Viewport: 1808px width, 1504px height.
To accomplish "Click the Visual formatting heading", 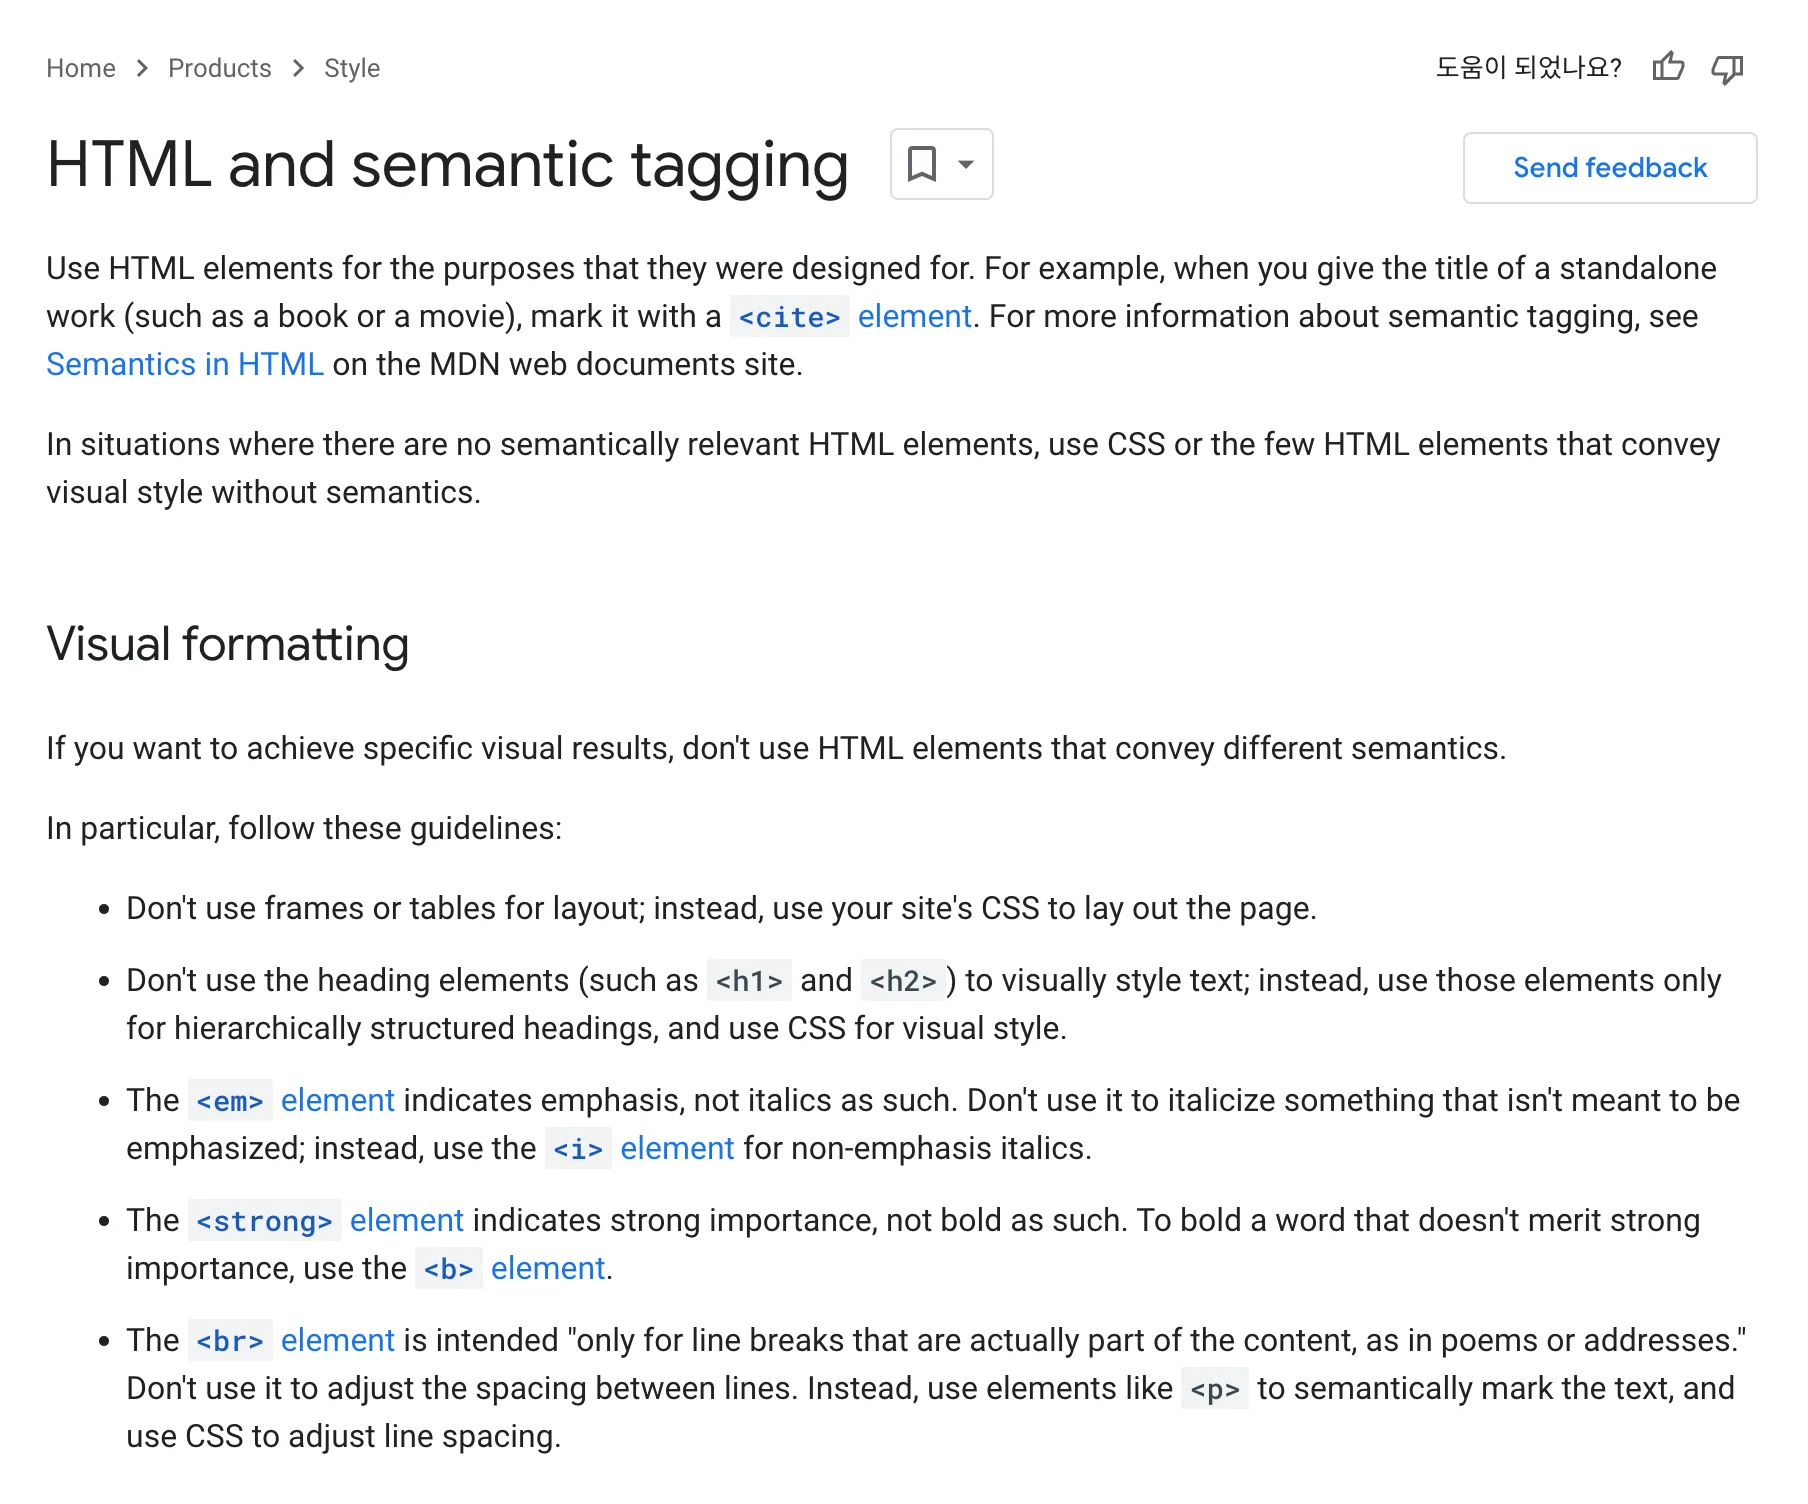I will point(227,645).
